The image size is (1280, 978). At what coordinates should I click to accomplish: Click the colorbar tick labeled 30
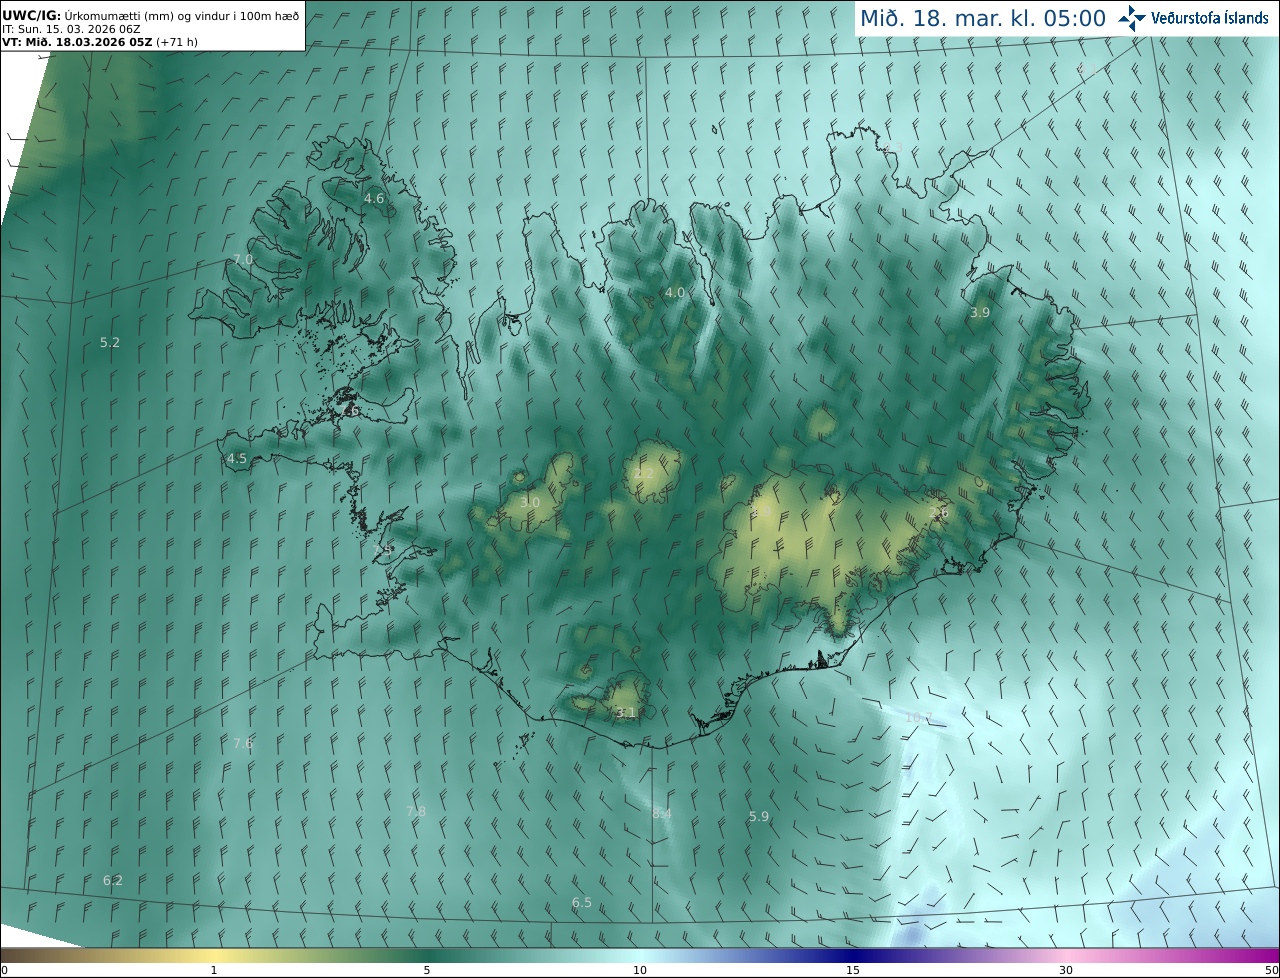click(x=1066, y=970)
